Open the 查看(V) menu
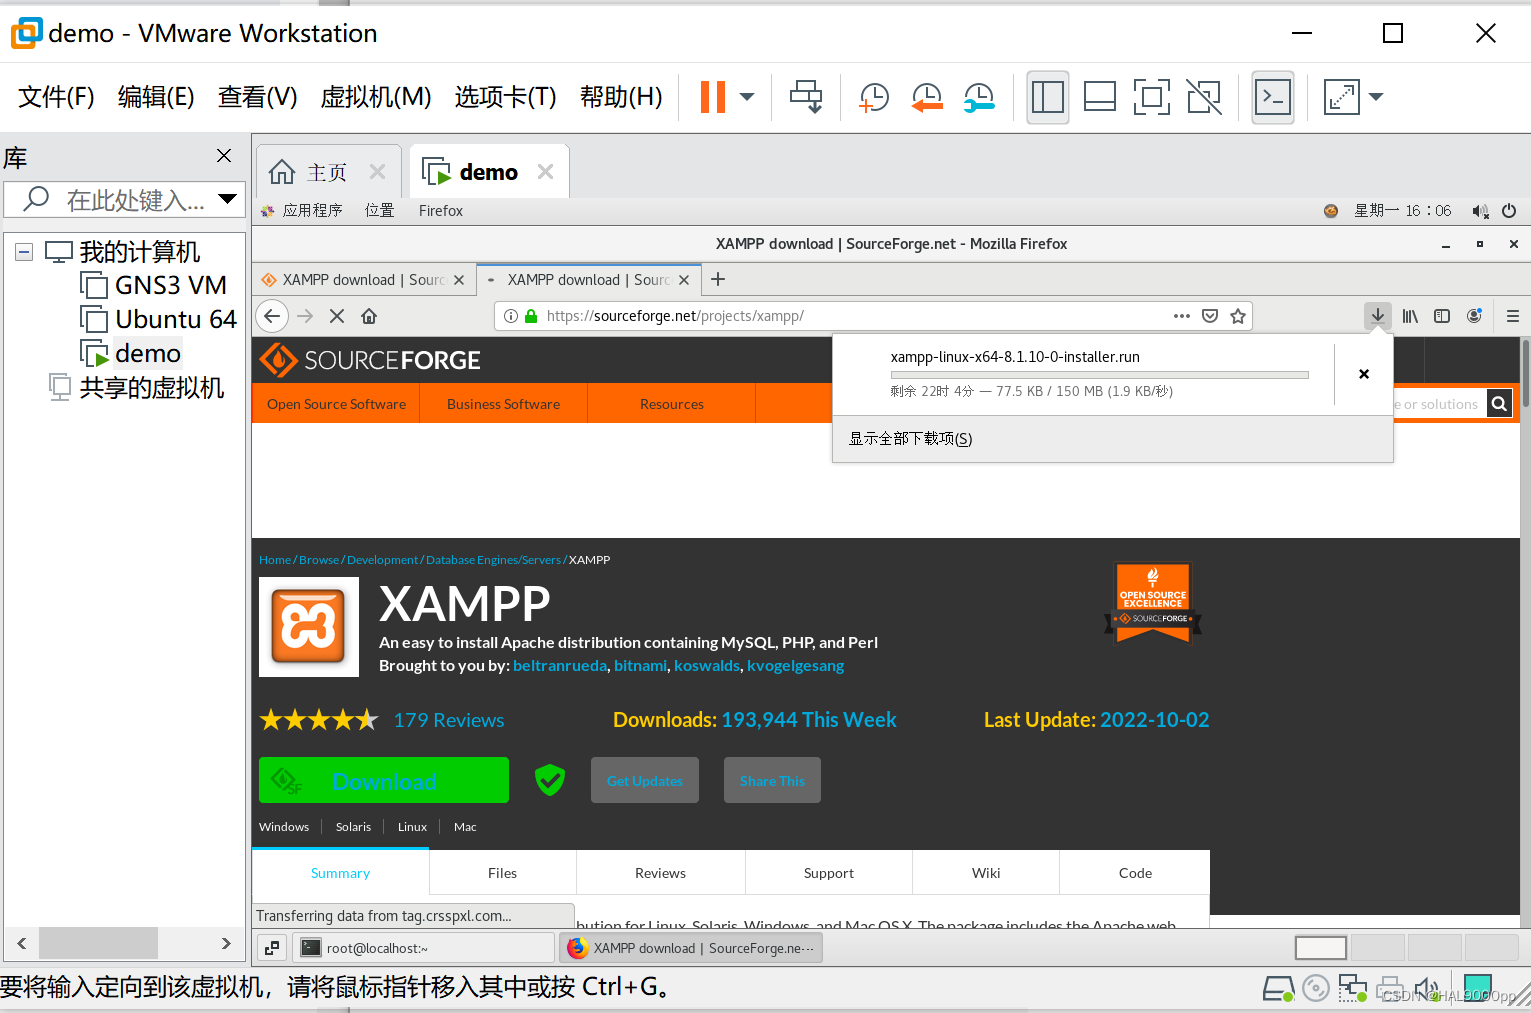 tap(258, 97)
